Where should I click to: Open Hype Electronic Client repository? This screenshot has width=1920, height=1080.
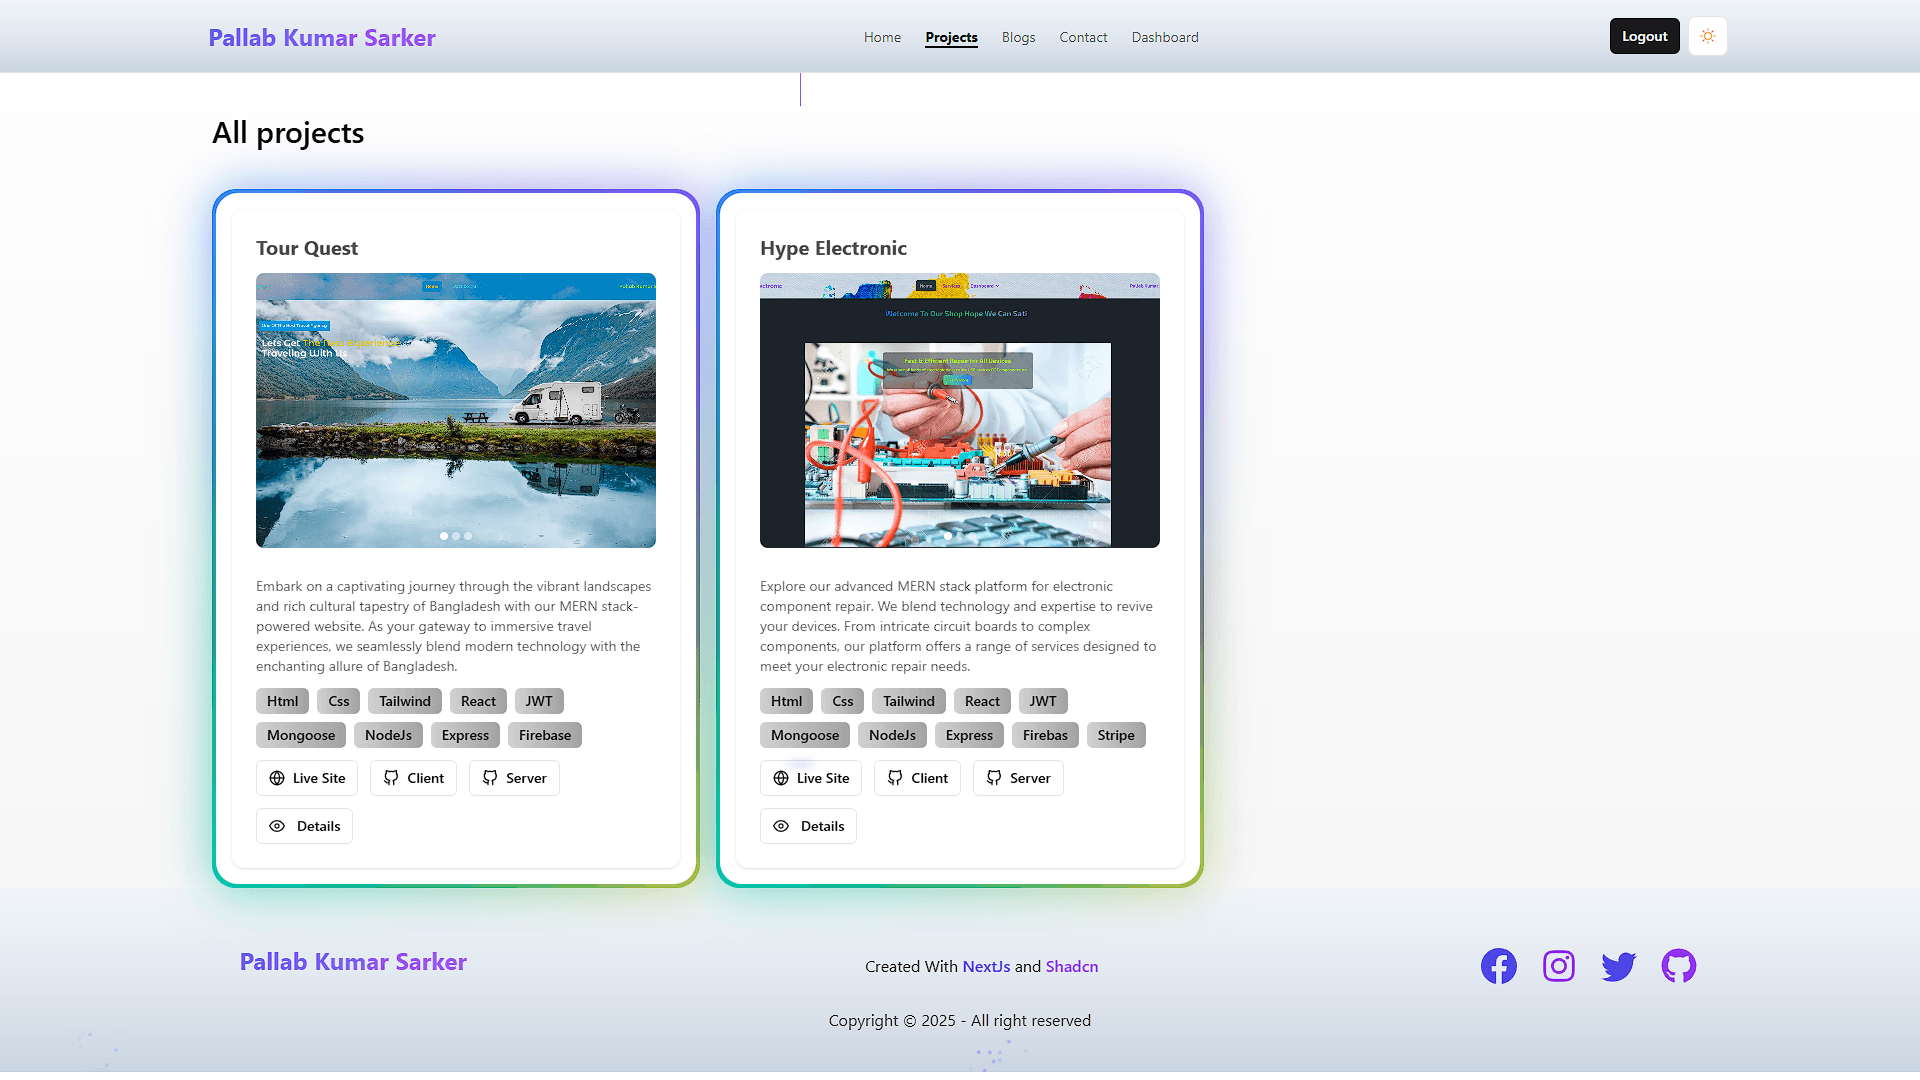point(917,778)
